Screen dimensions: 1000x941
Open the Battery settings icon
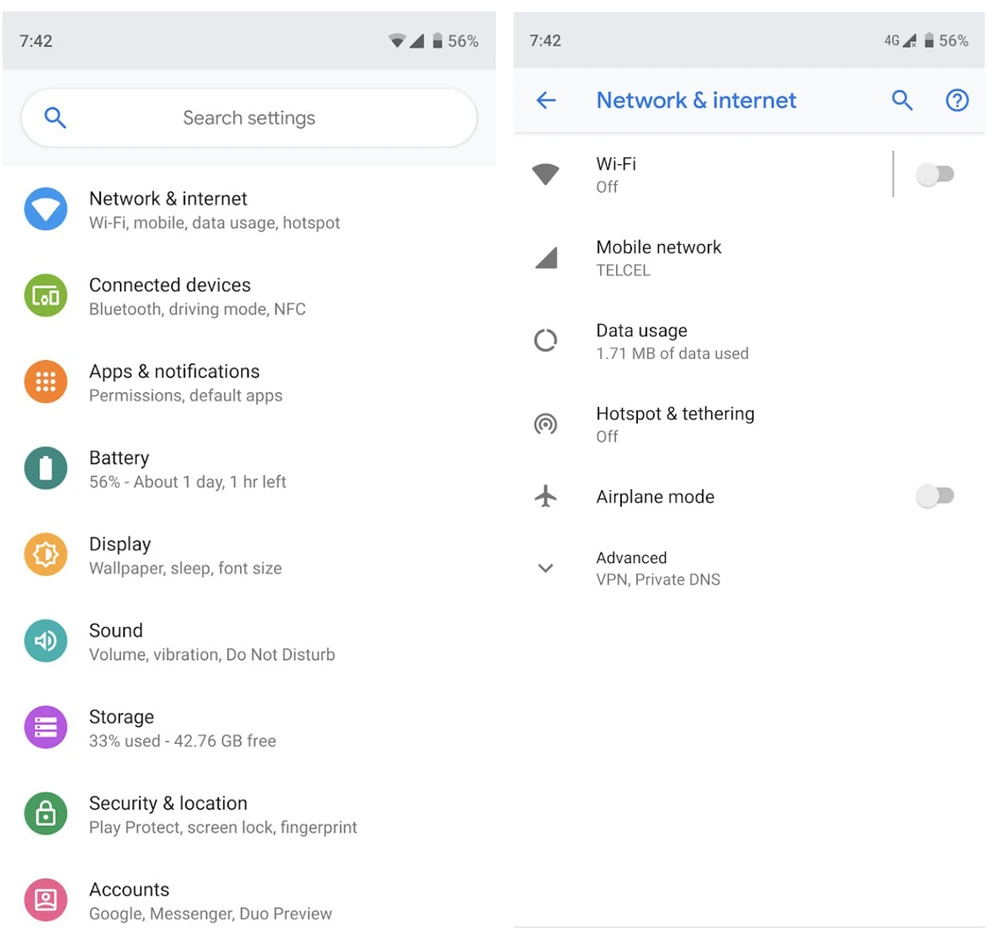tap(46, 468)
